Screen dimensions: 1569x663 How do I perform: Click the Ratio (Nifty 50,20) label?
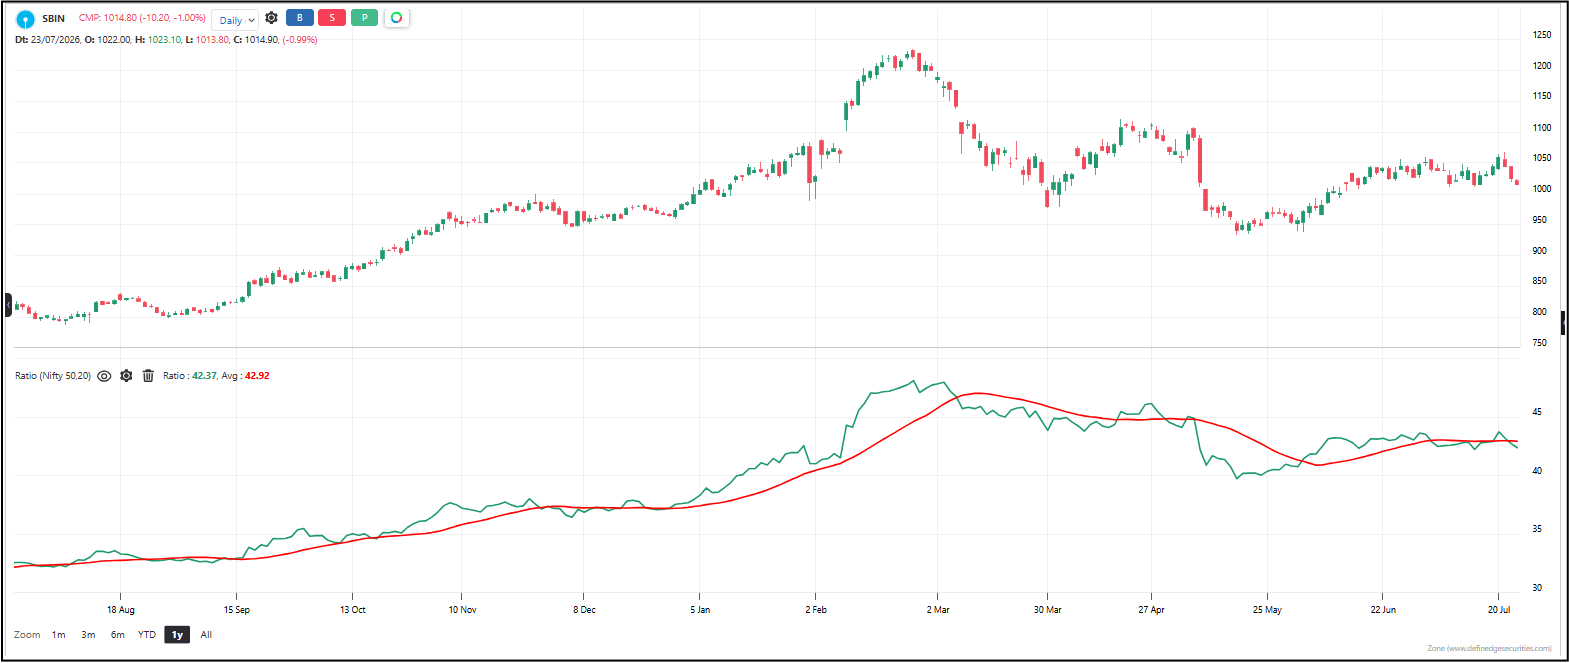(53, 376)
